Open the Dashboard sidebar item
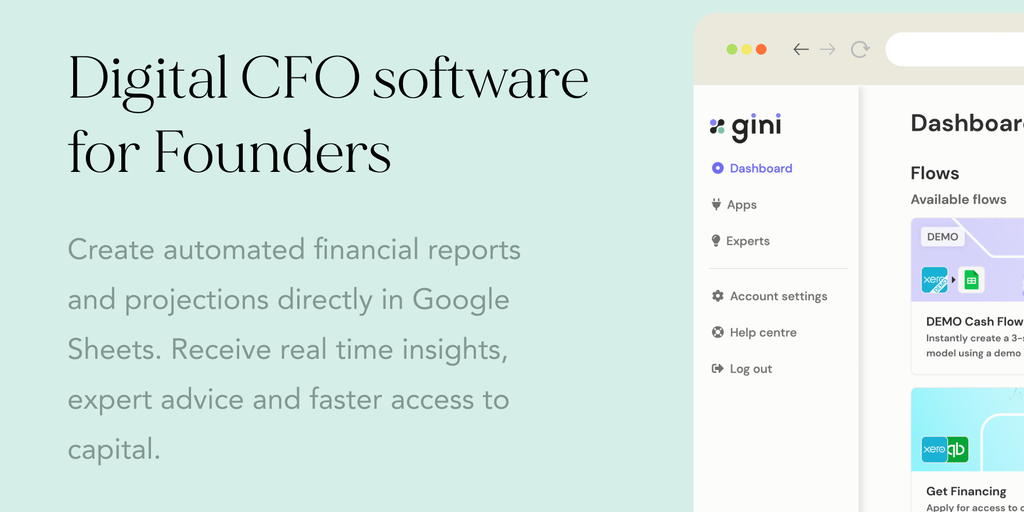1024x512 pixels. [760, 169]
